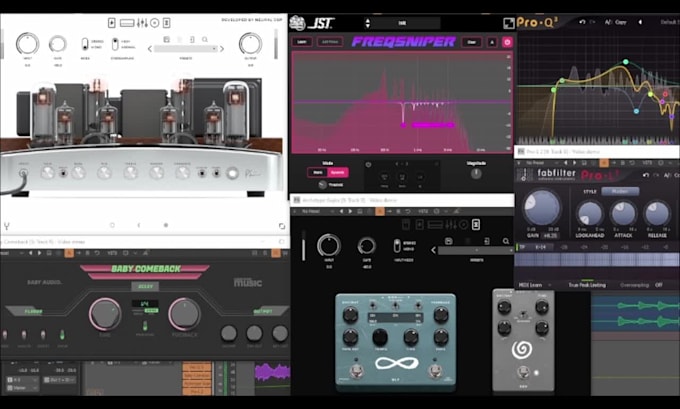
Task: Select the Dynamic mode in FreqSniper
Action: coord(337,173)
